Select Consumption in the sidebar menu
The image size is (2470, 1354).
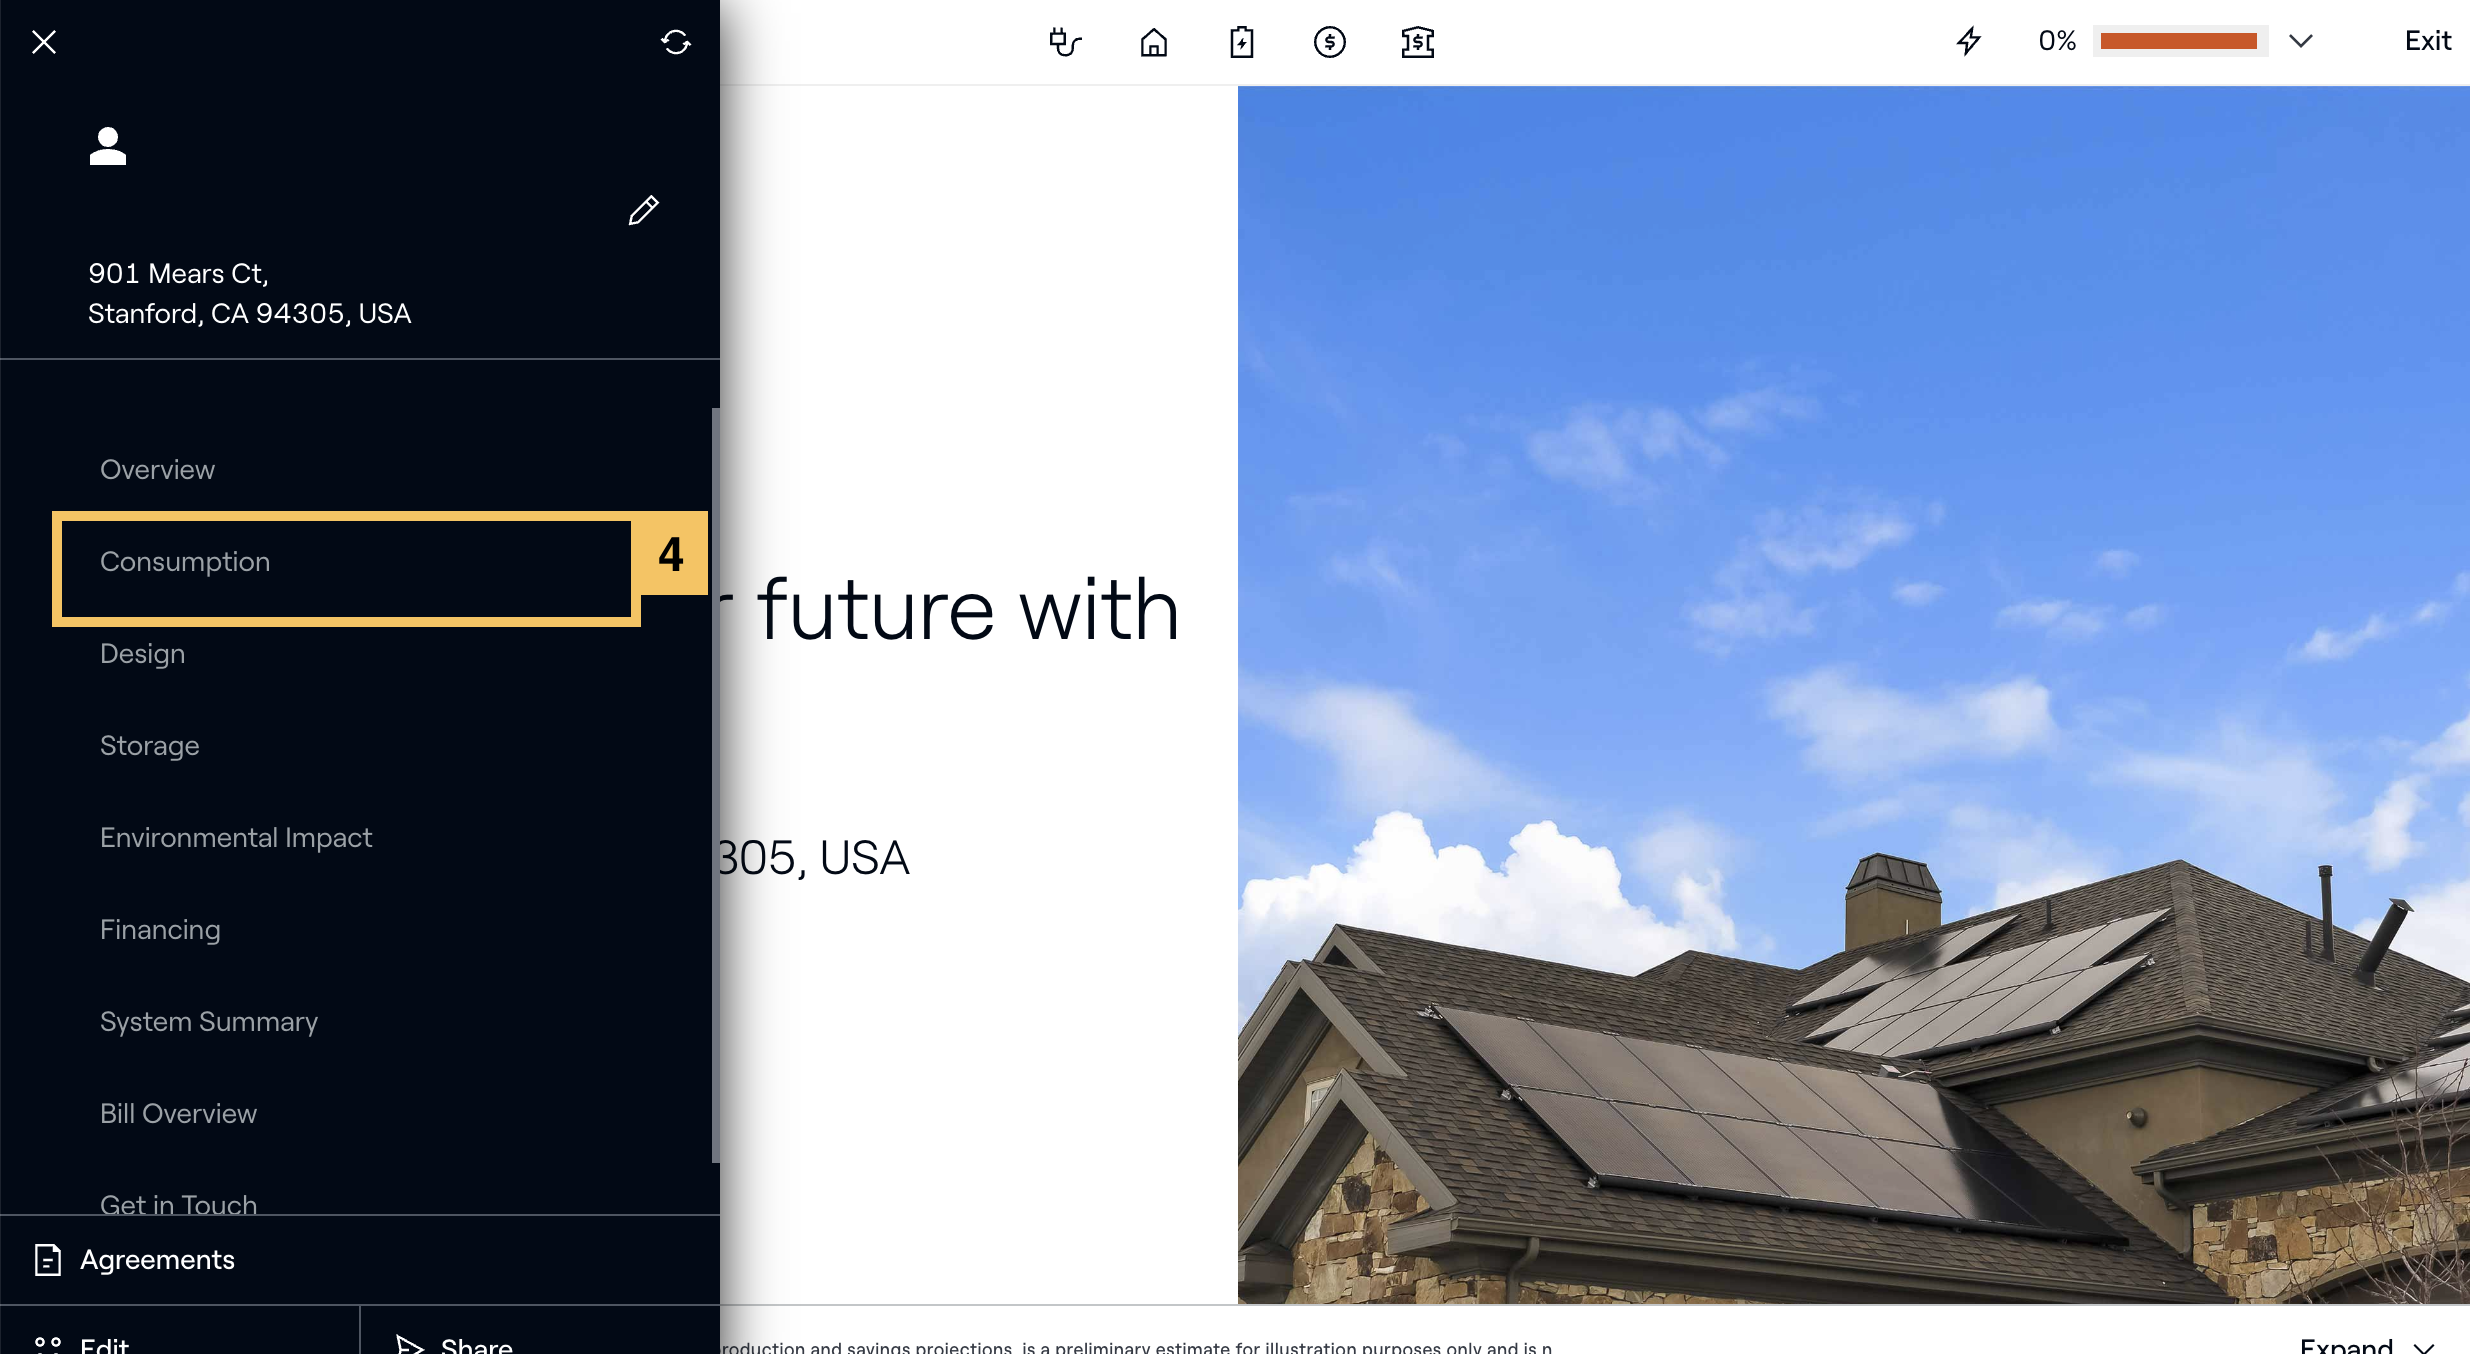pos(185,562)
